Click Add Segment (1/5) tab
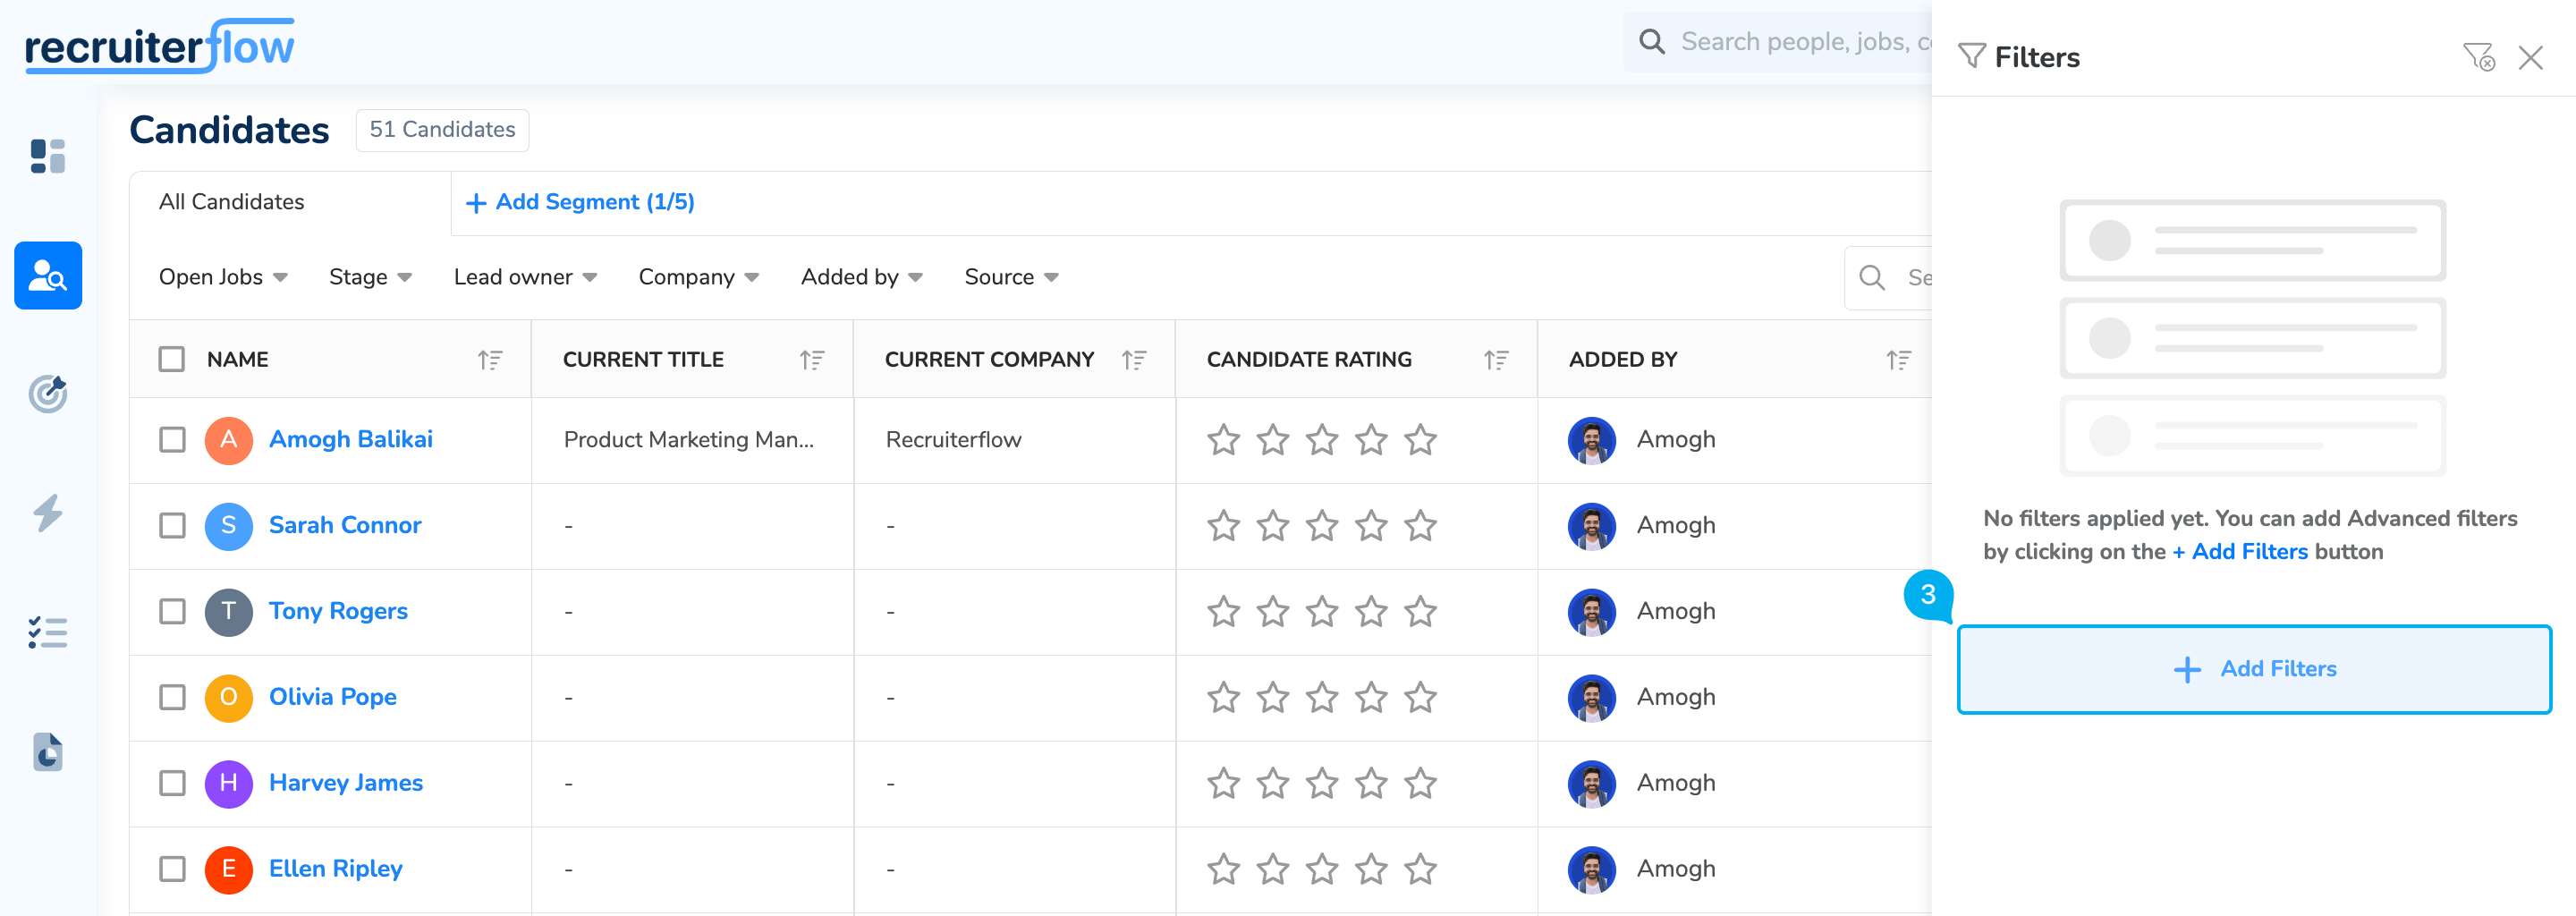The height and width of the screenshot is (916, 2576). 580,202
